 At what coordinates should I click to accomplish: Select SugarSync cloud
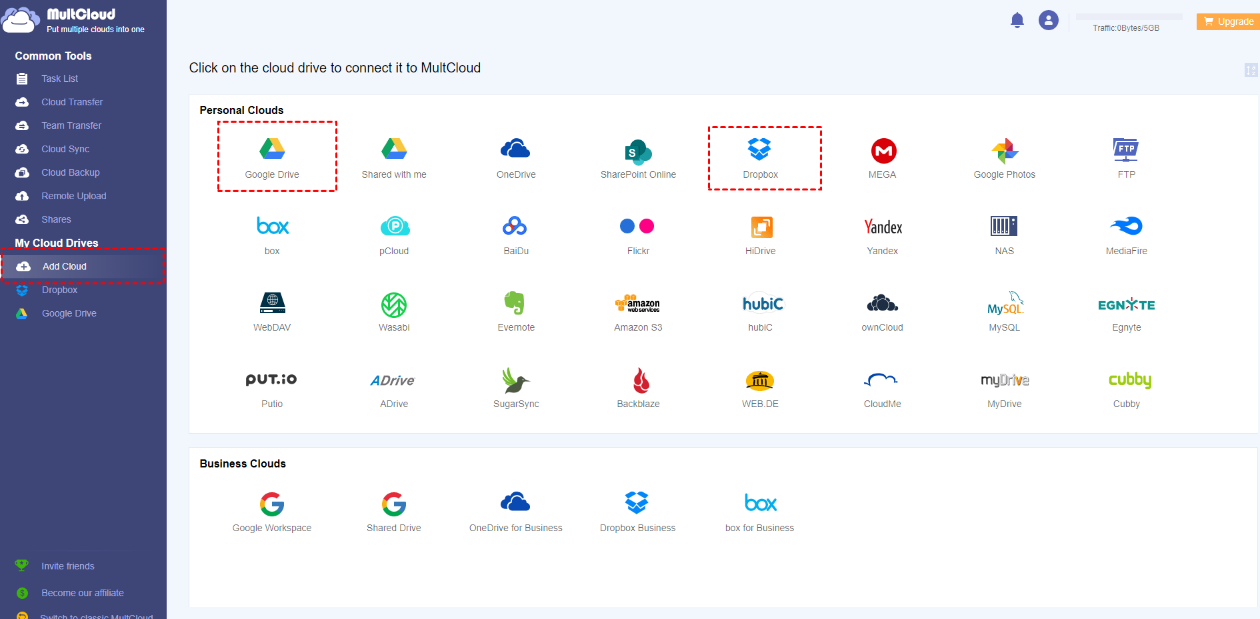pos(516,389)
